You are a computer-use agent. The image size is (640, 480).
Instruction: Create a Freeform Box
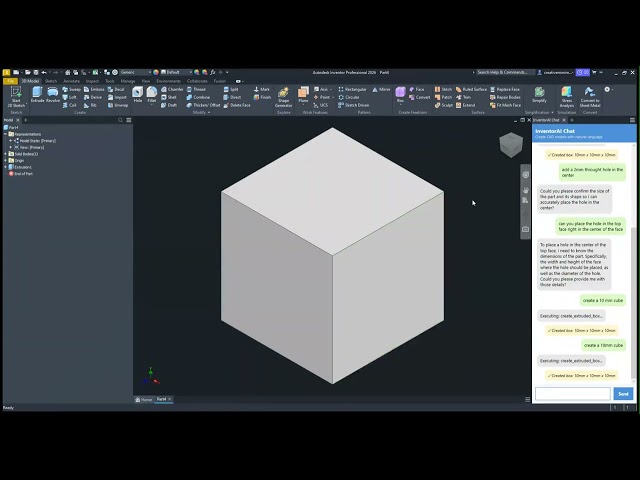pyautogui.click(x=400, y=95)
